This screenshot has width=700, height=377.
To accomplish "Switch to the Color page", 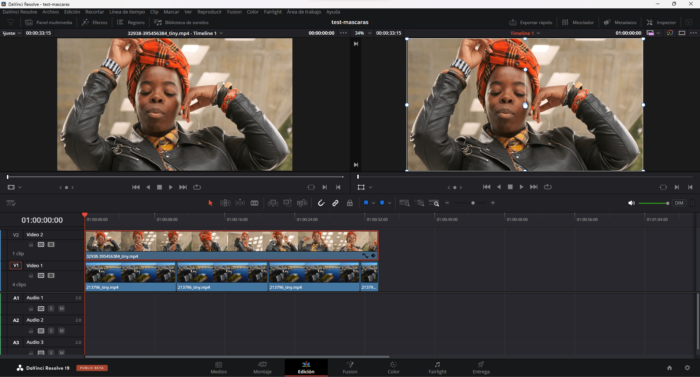I will [x=393, y=368].
